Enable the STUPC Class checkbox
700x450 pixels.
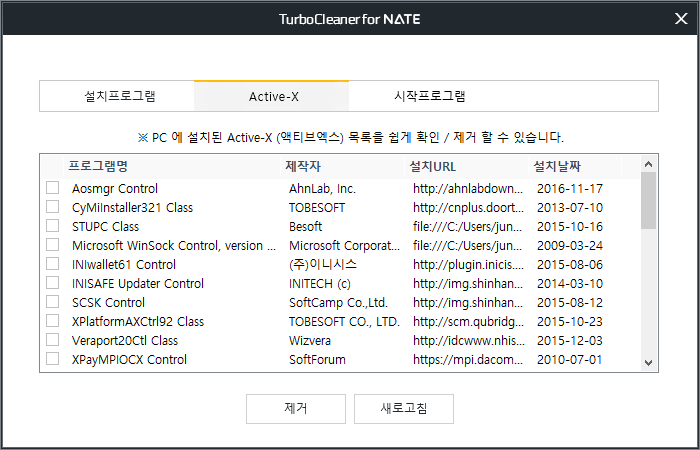click(53, 225)
